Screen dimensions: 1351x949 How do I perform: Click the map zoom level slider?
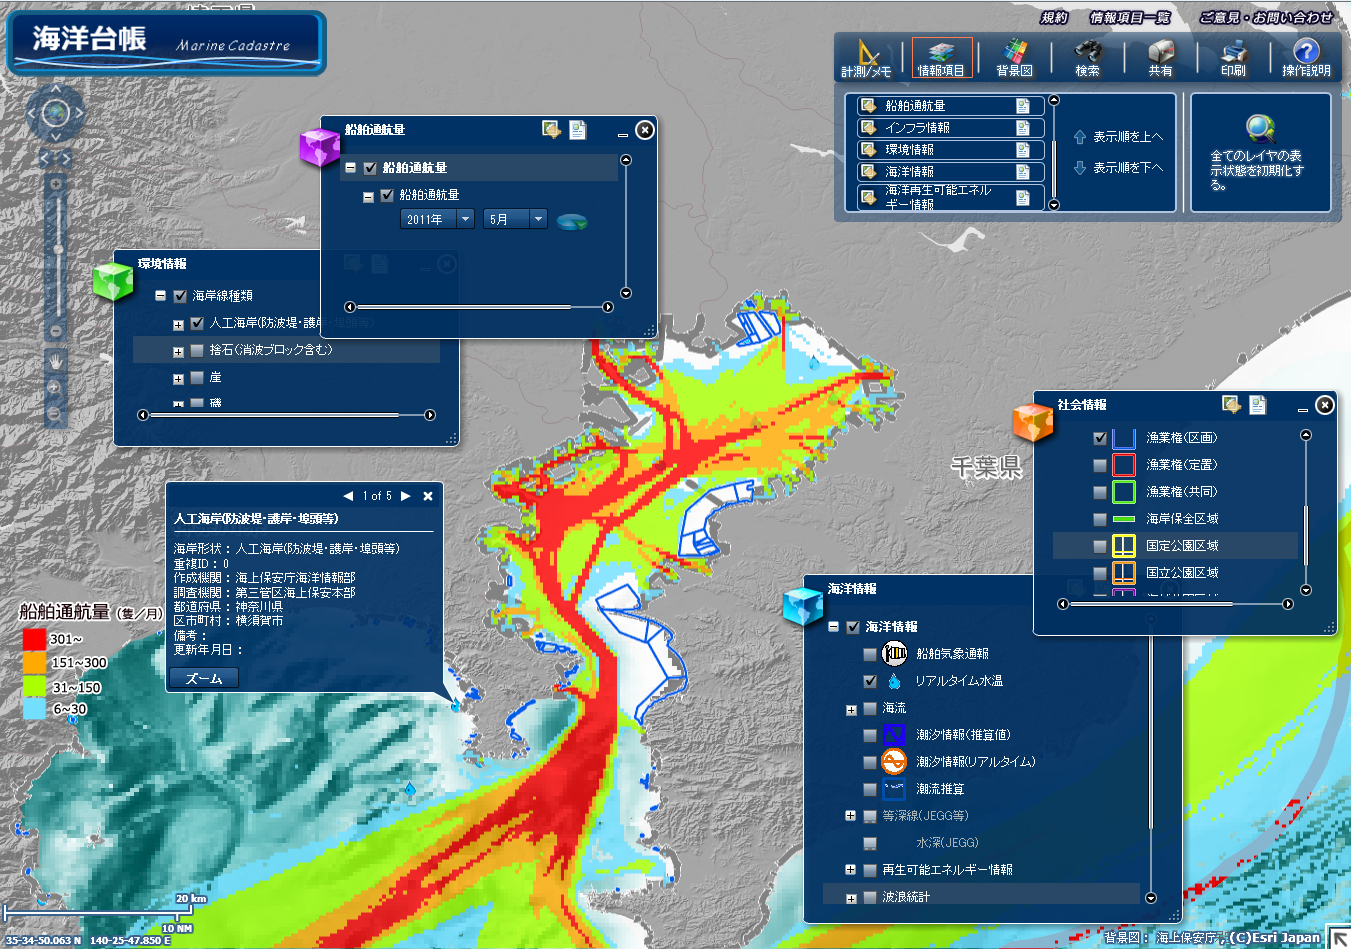point(57,250)
